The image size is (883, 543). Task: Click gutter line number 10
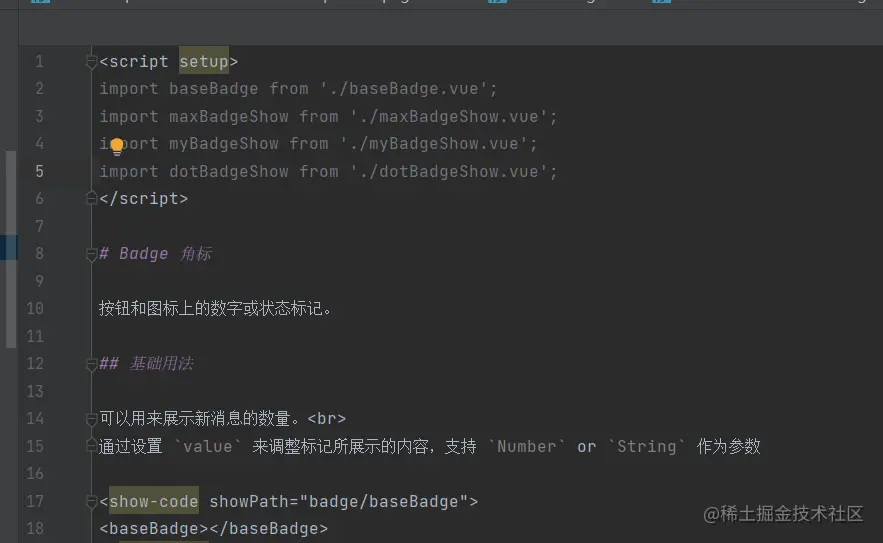tap(35, 308)
